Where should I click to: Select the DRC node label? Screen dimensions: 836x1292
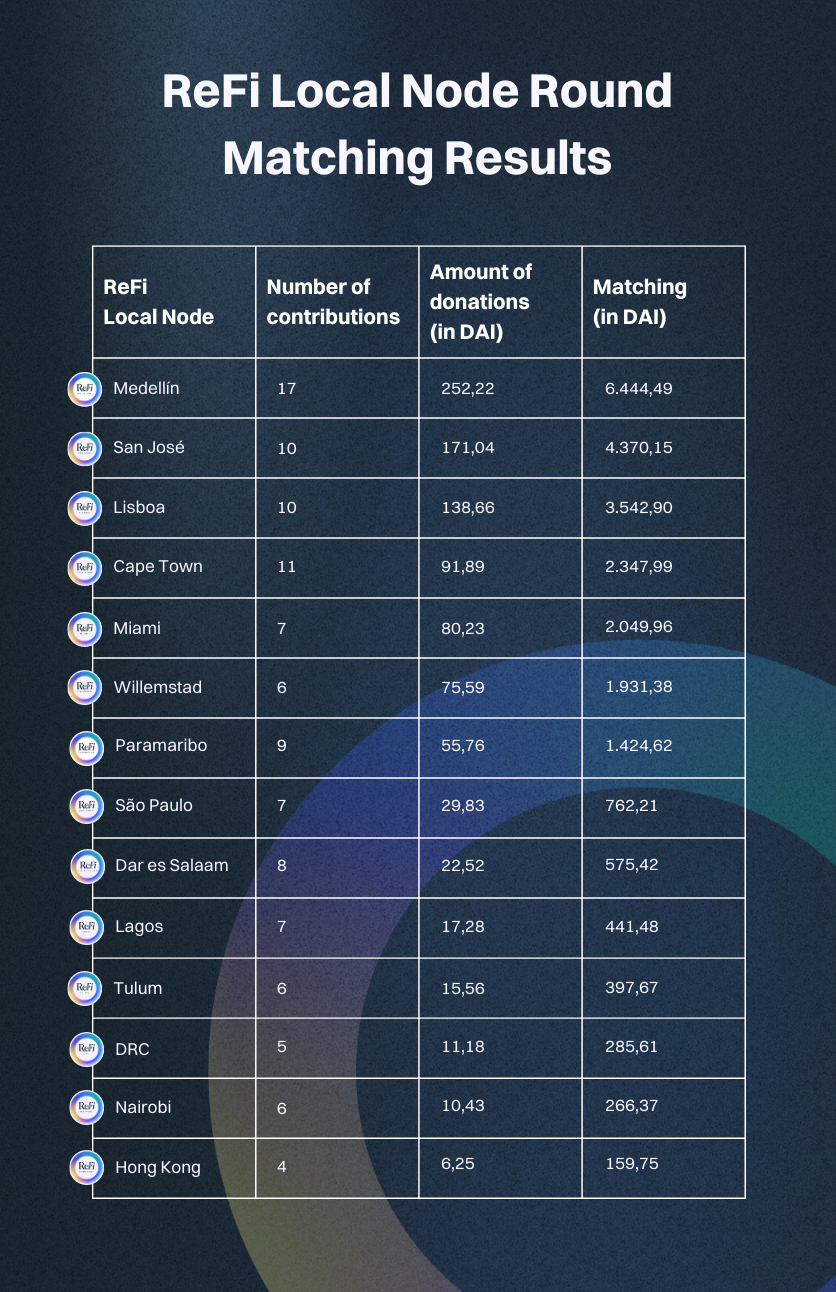pyautogui.click(x=132, y=1049)
